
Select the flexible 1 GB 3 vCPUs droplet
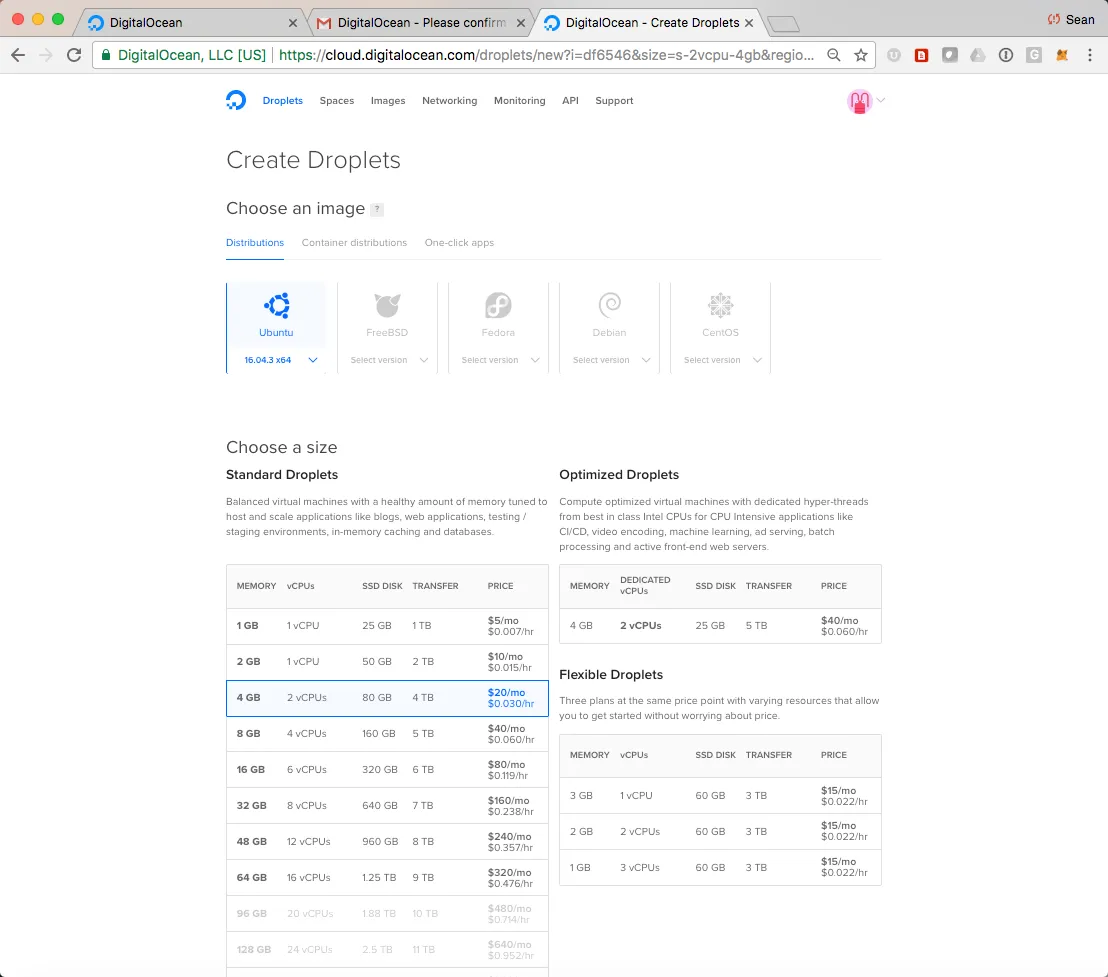click(720, 868)
